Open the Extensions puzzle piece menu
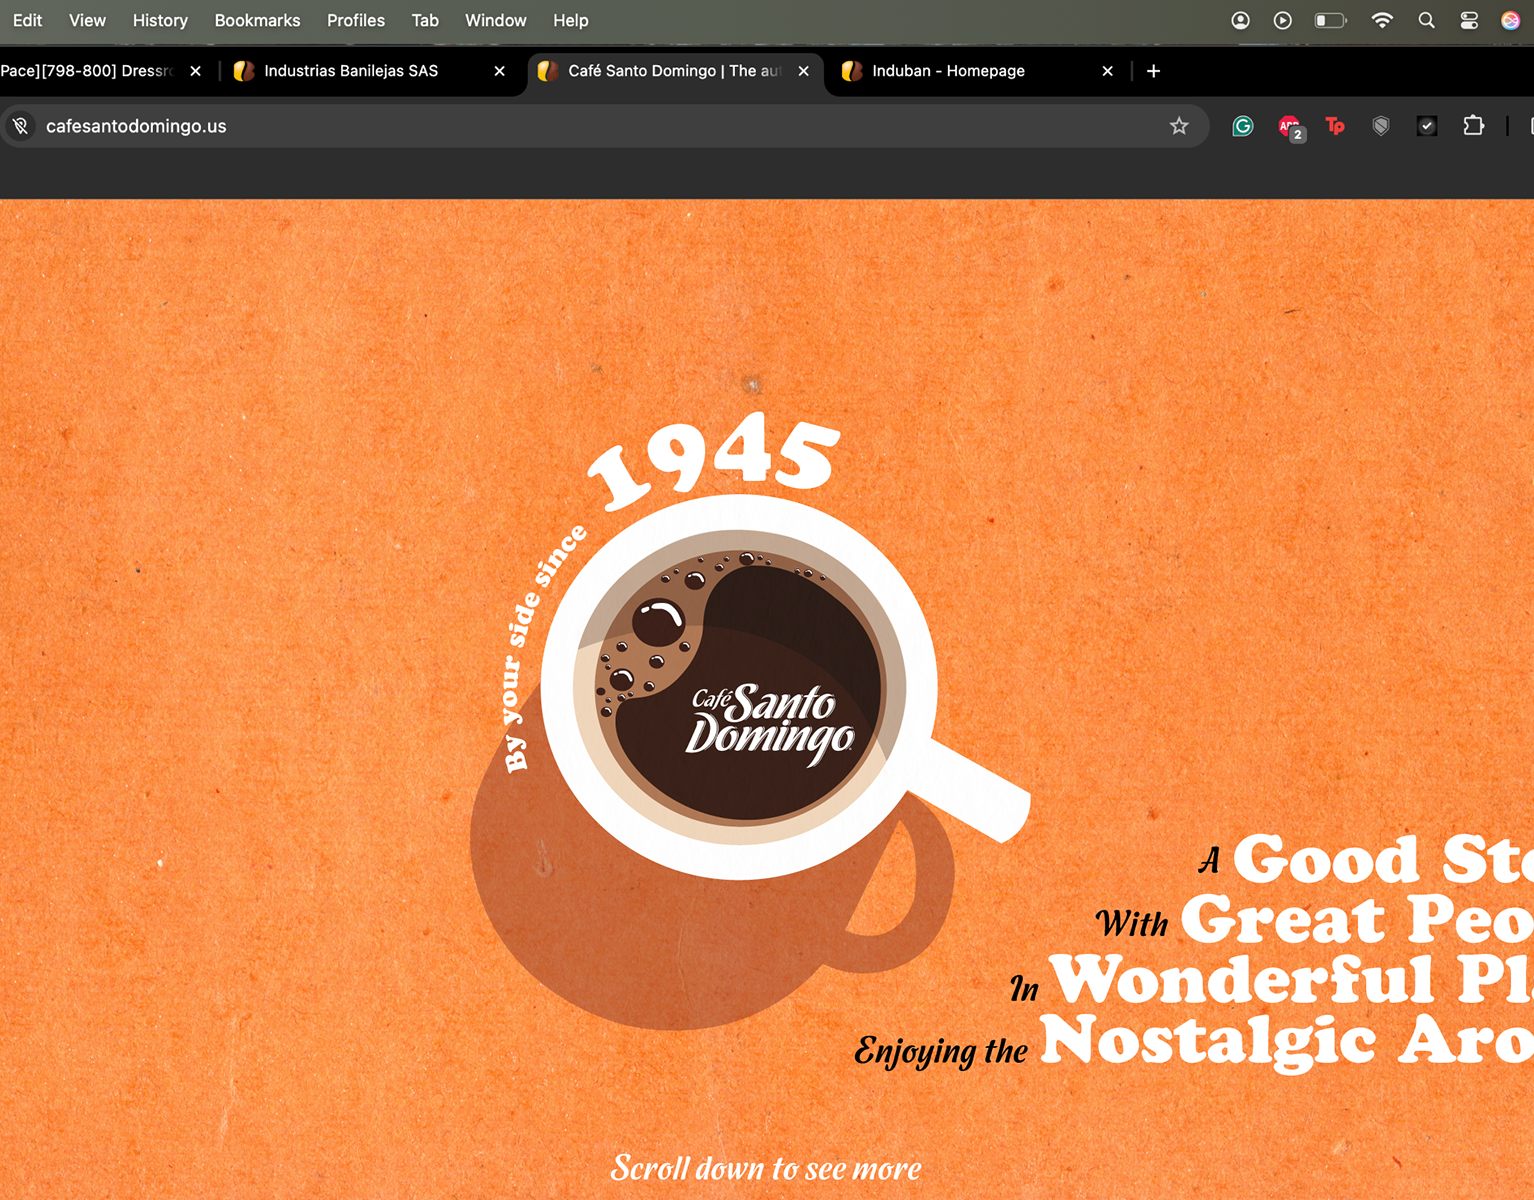The image size is (1534, 1200). point(1473,126)
